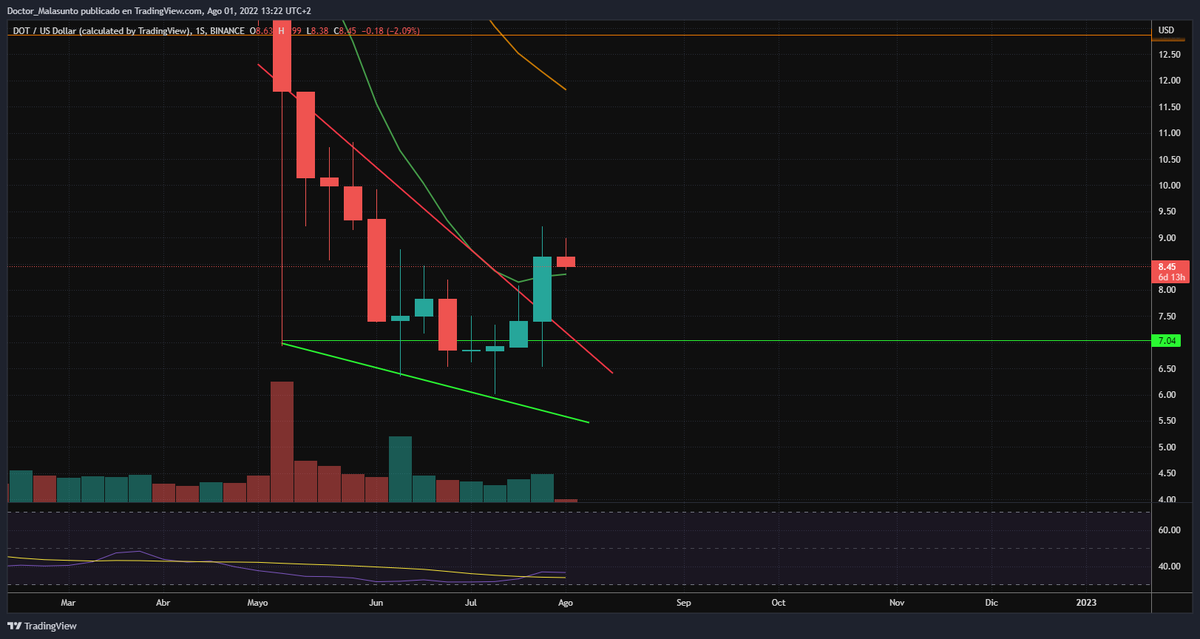Screen dimensions: 1200x639
Task: Click the 12.00 price axis label
Action: tap(1169, 80)
